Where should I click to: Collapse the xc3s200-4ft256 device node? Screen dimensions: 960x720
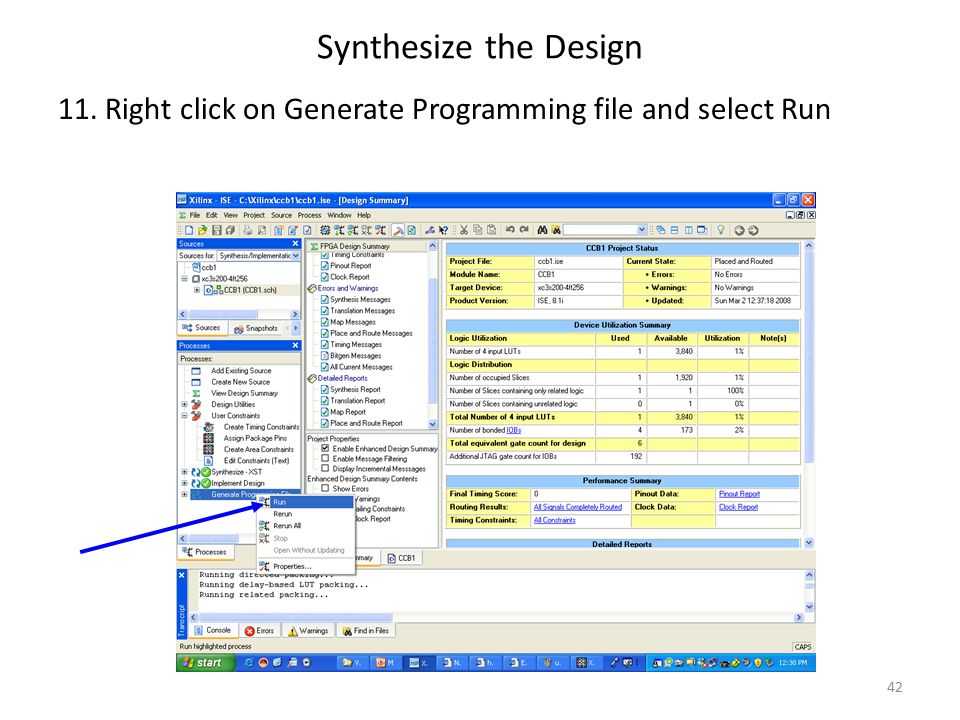click(x=184, y=279)
